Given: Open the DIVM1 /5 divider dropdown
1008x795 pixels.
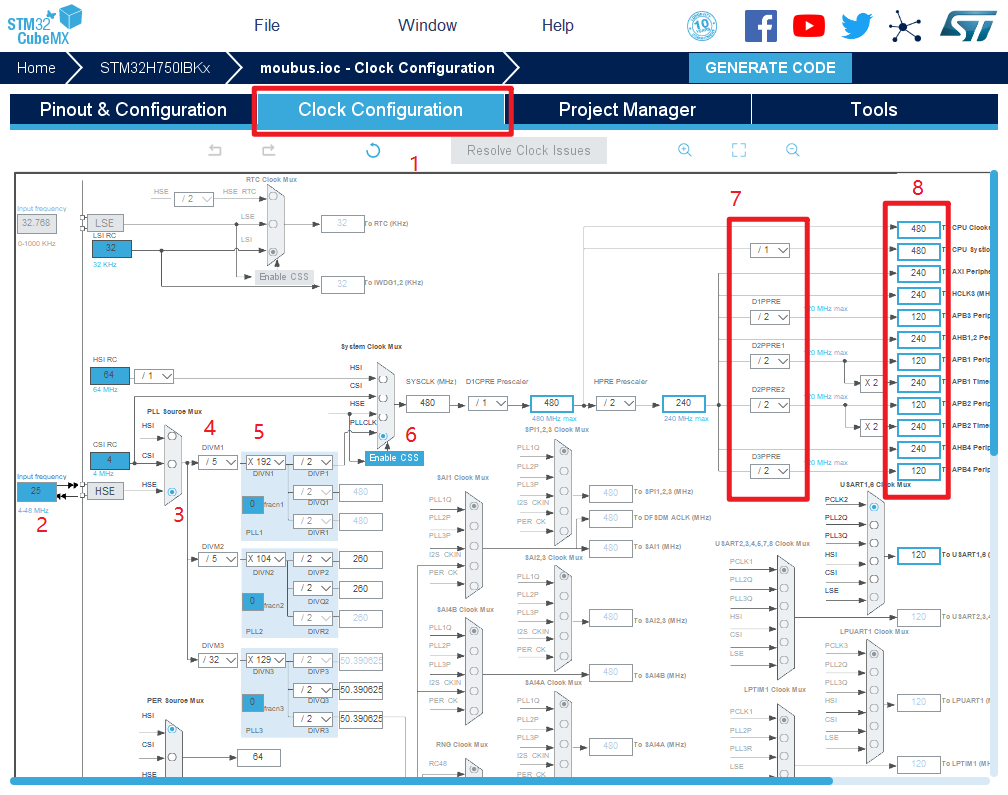Looking at the screenshot, I should 216,462.
